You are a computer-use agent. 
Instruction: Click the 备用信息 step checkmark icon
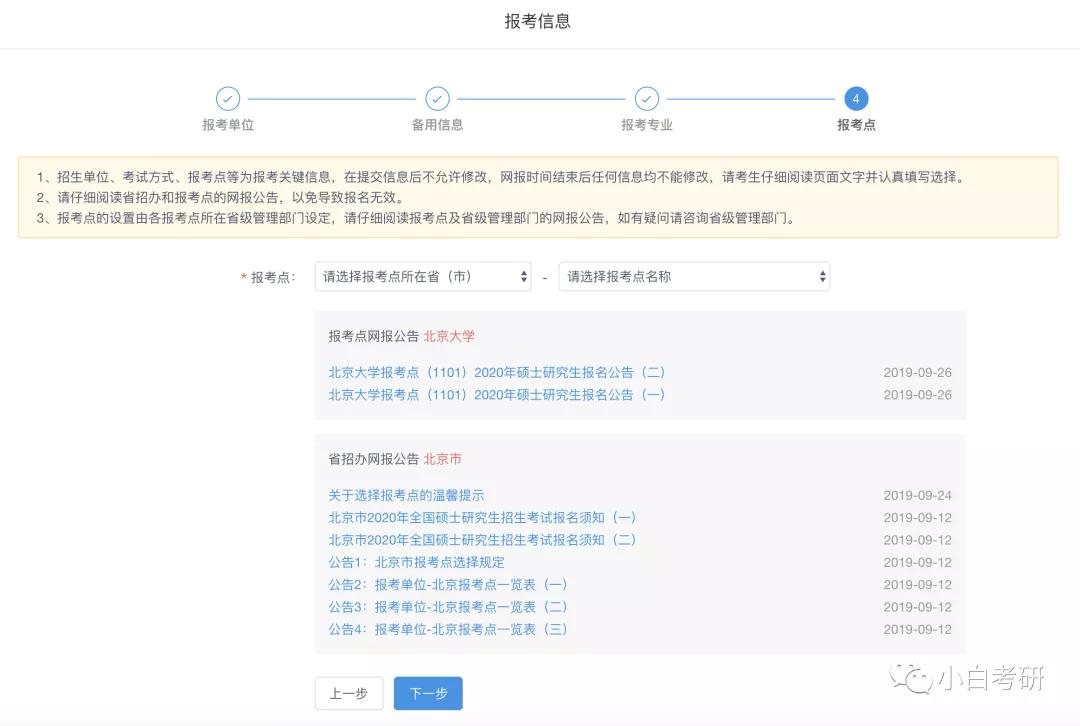tap(437, 99)
